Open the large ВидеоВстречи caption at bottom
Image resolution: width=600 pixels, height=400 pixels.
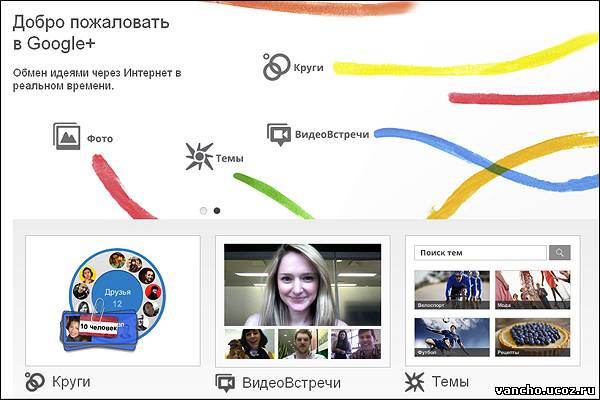(x=291, y=383)
